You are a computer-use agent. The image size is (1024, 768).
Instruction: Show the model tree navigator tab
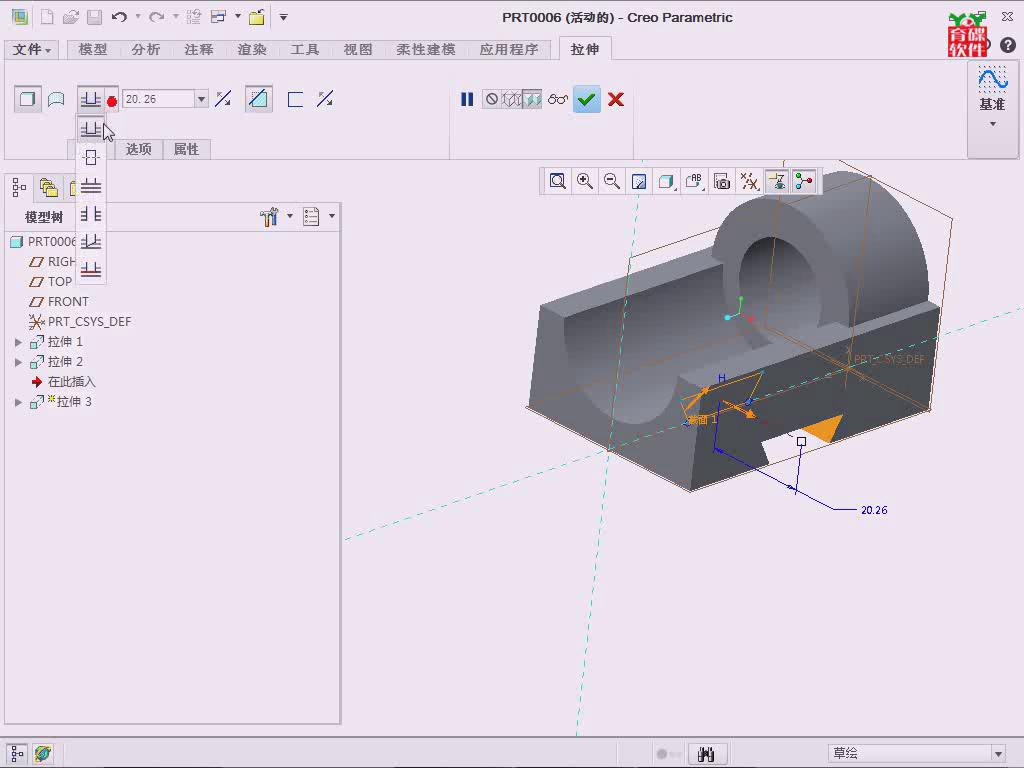[x=19, y=188]
